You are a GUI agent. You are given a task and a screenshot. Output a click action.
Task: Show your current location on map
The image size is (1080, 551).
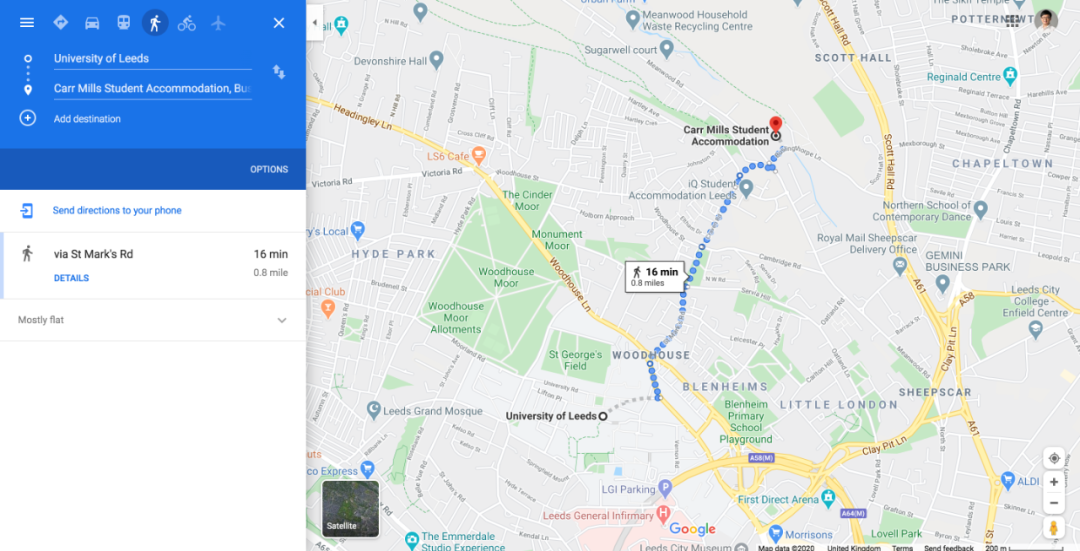[x=1054, y=458]
